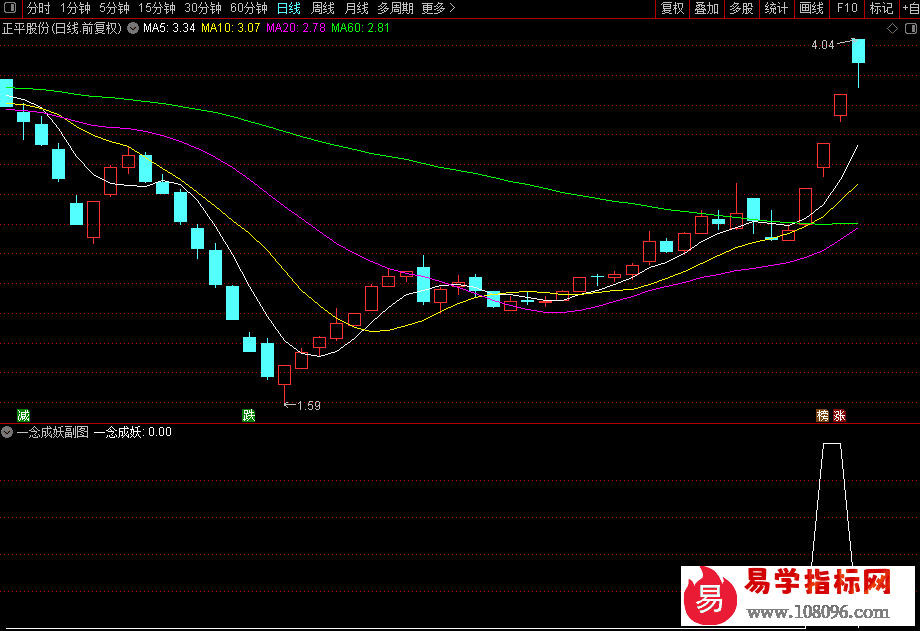
Task: Expand the 更多 periods menu
Action: tap(438, 8)
